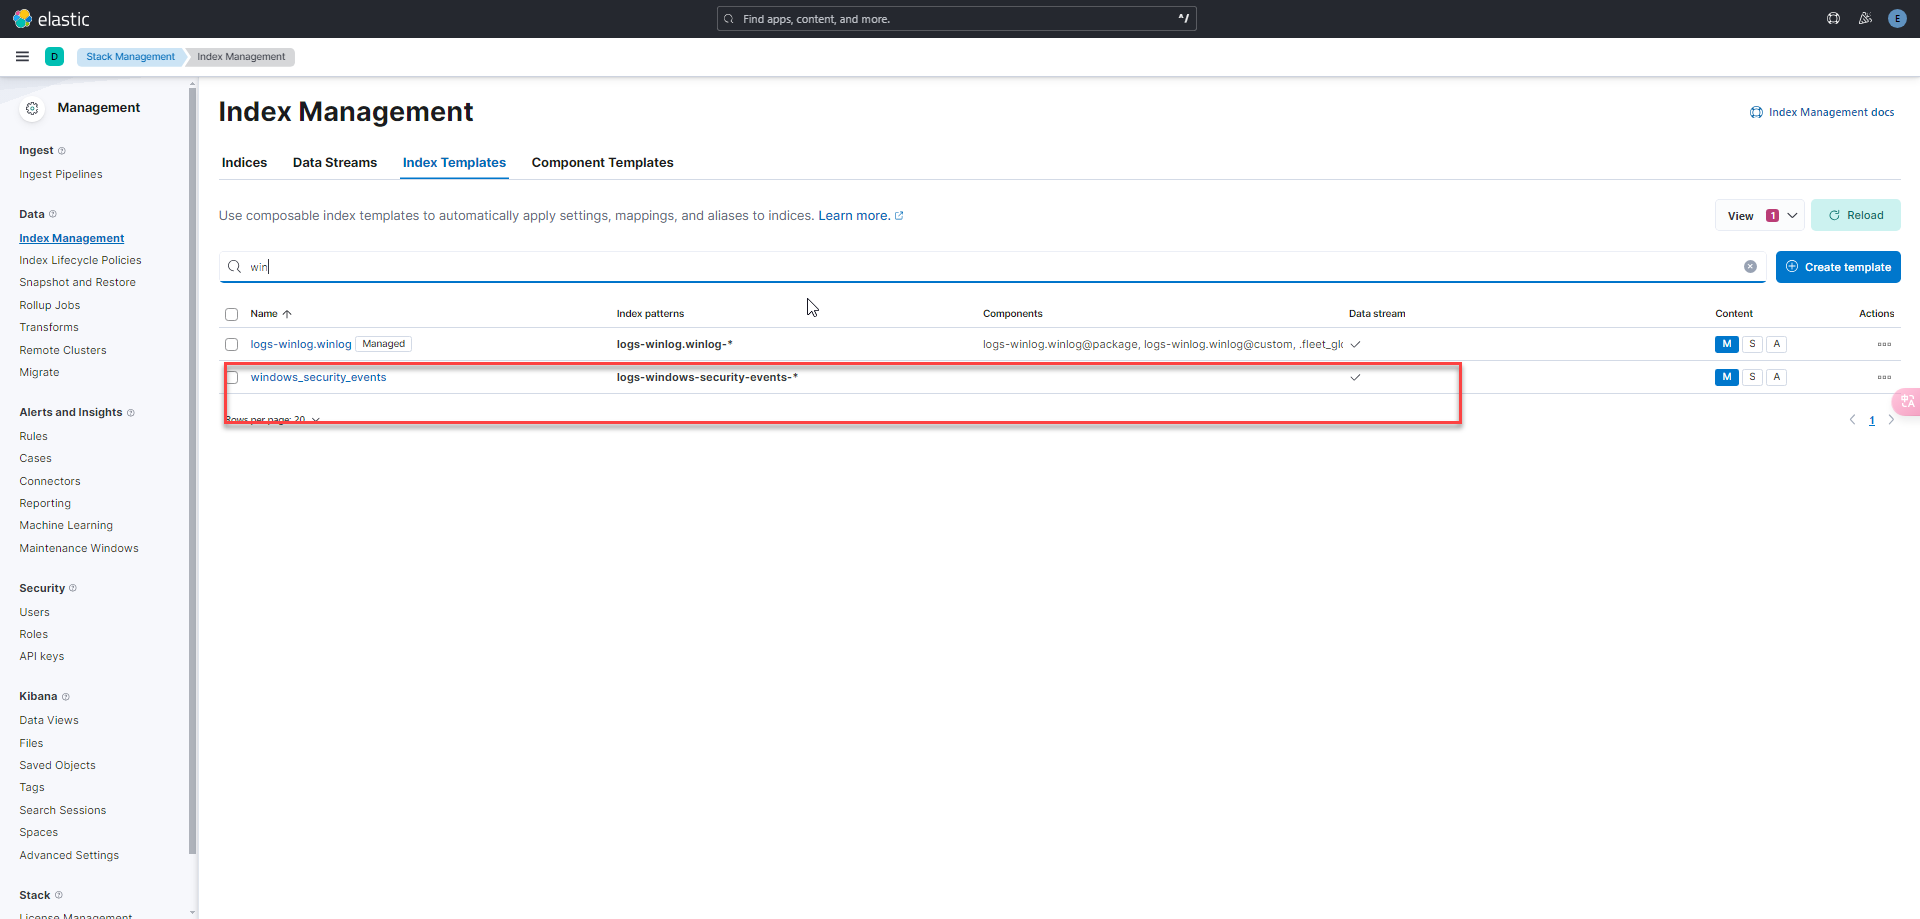Open Rollup Jobs in sidebar
The height and width of the screenshot is (919, 1920).
coord(50,306)
